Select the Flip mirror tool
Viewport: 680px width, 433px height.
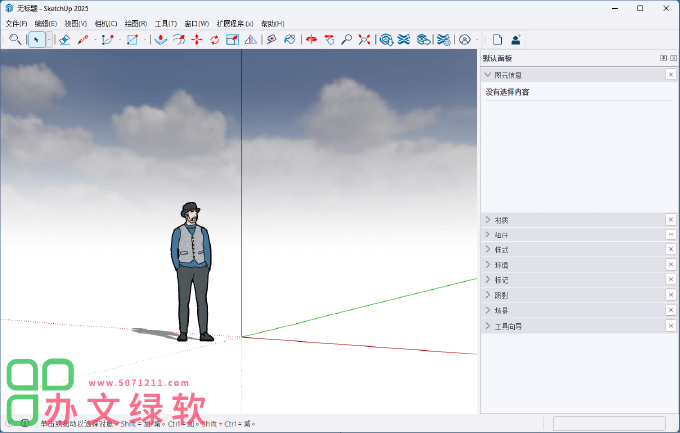click(251, 40)
